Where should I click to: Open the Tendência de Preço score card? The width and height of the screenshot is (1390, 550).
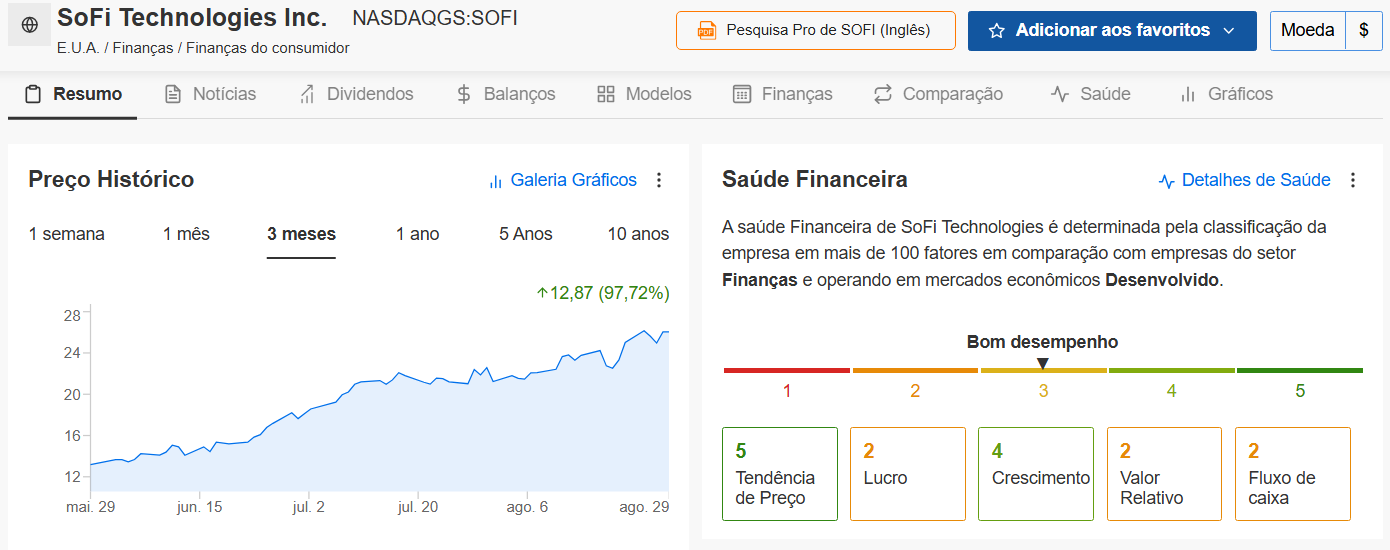pos(780,474)
